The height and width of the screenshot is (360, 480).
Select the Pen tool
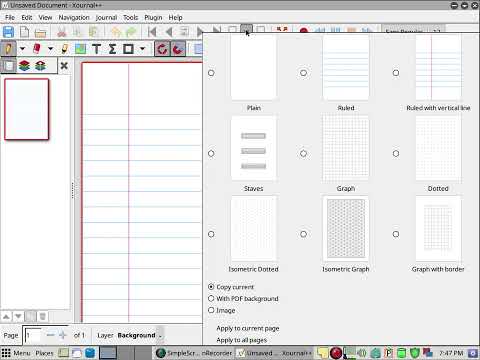9,49
